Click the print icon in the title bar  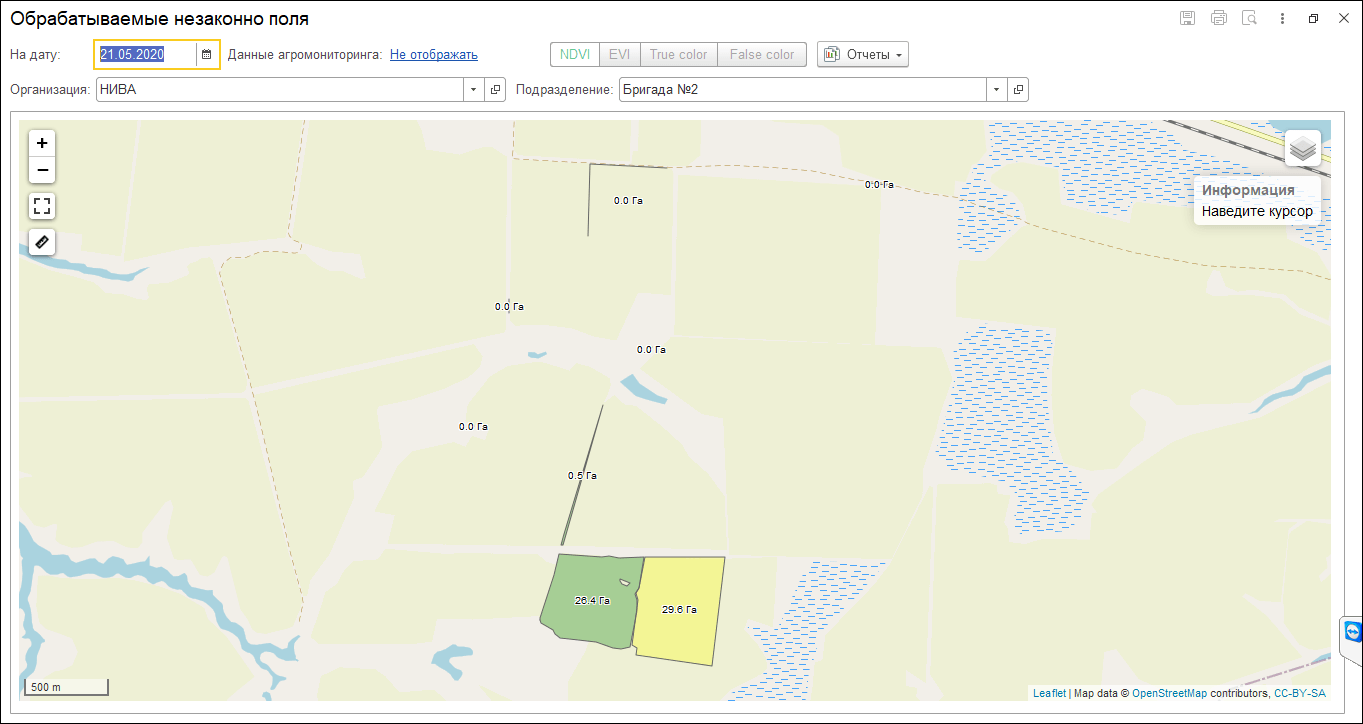point(1219,18)
